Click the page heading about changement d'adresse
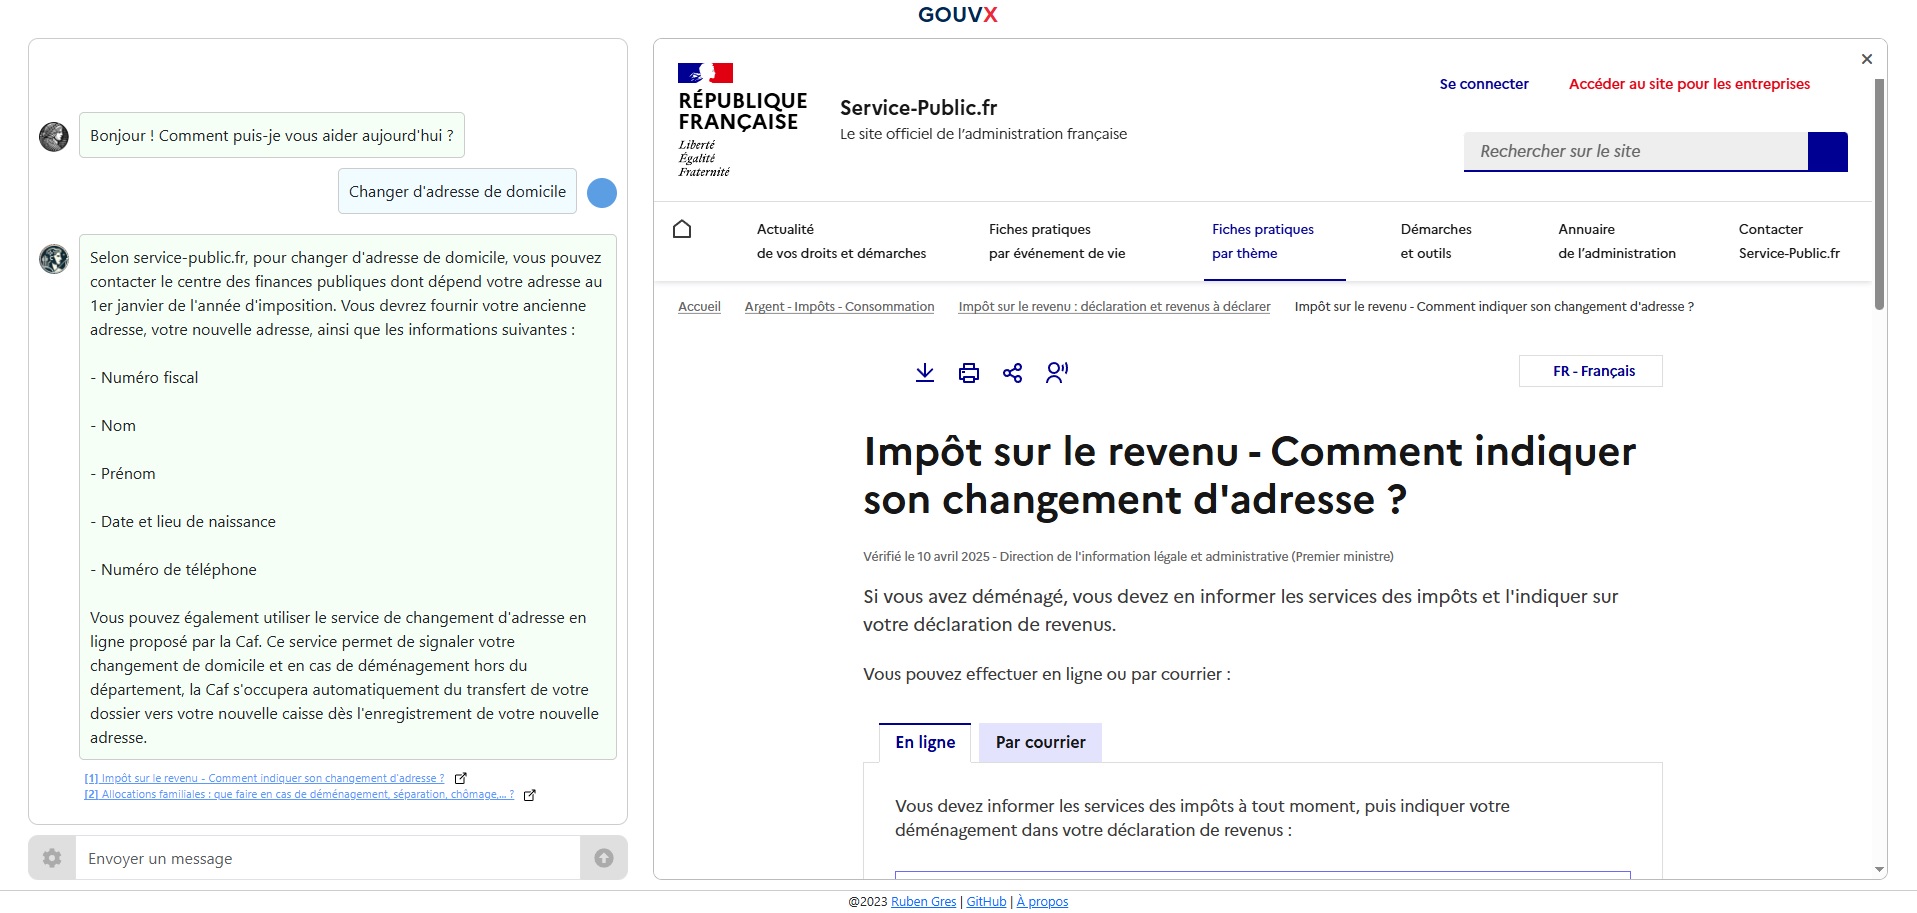Image resolution: width=1917 pixels, height=913 pixels. tap(1249, 475)
